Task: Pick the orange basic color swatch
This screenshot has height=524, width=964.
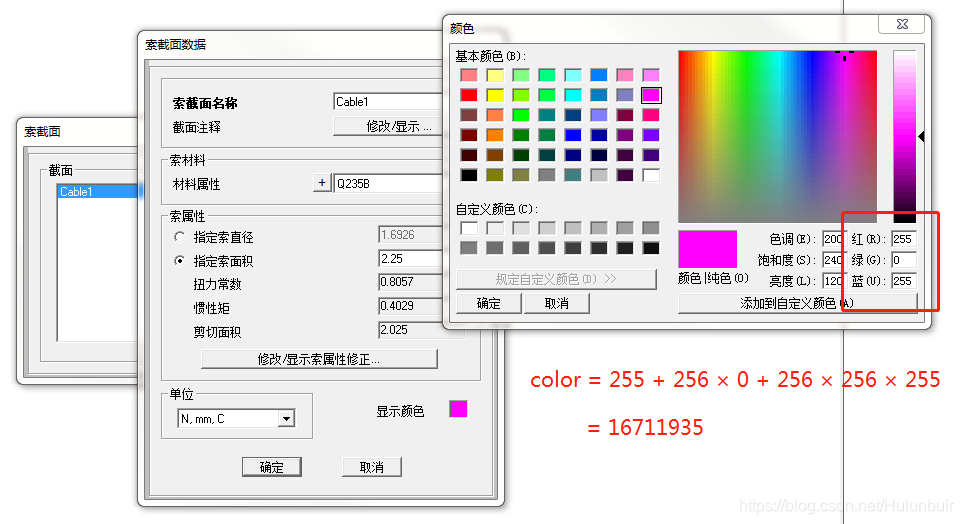Action: tap(495, 135)
